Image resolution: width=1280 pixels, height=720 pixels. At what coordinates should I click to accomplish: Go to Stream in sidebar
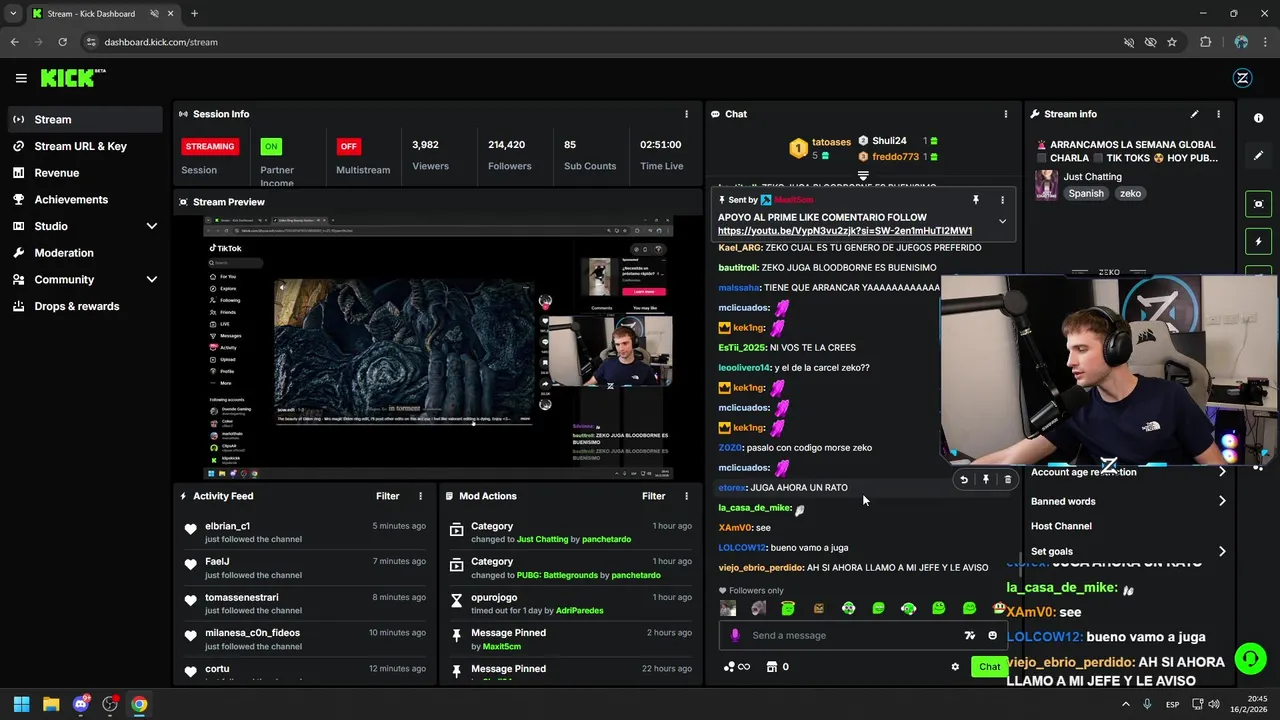(85, 119)
